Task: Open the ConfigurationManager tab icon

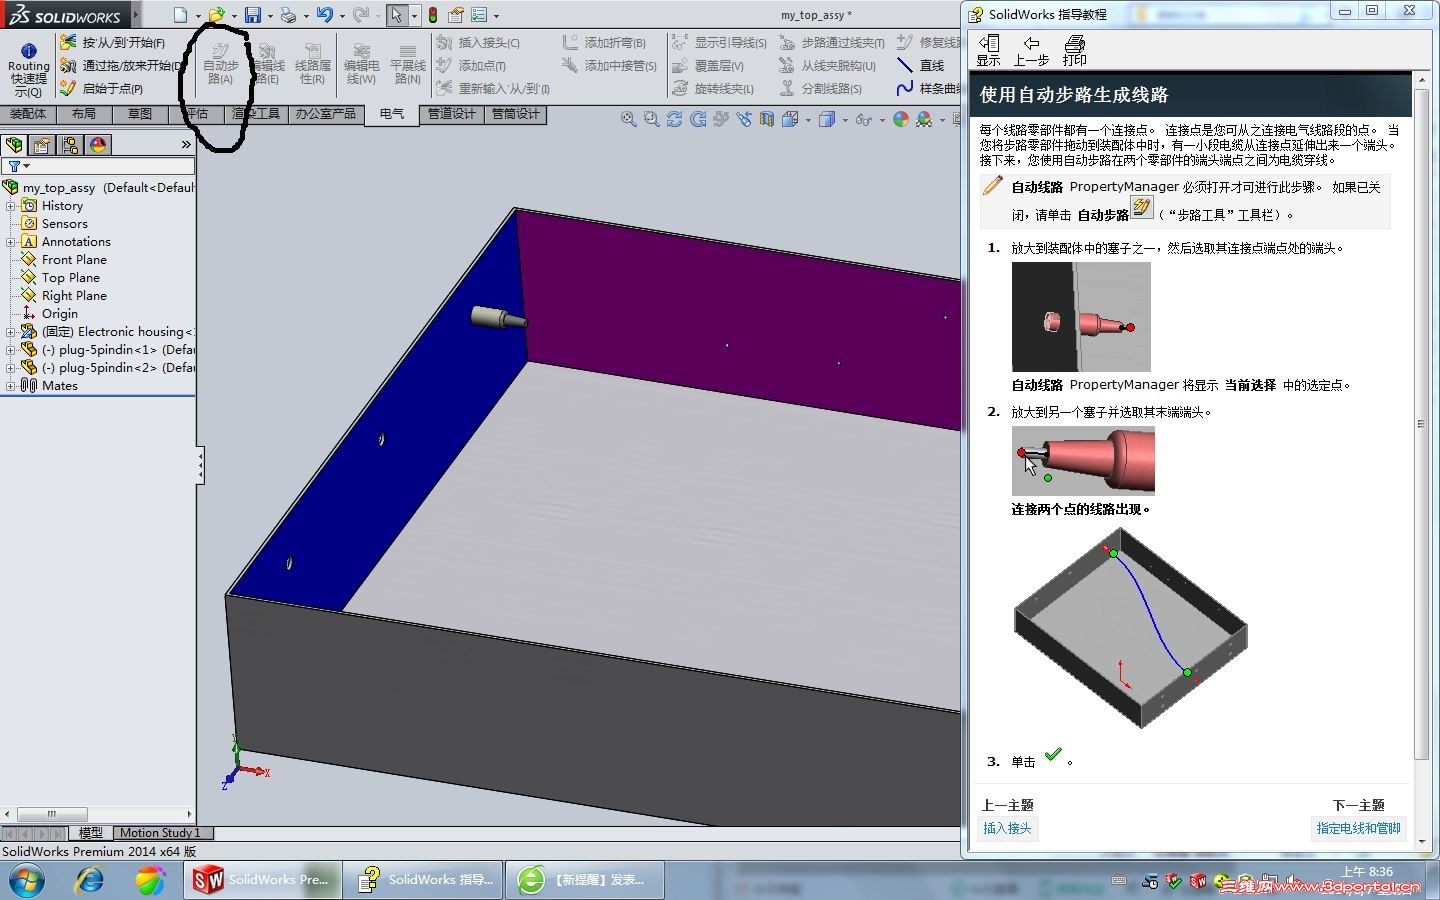Action: [70, 145]
